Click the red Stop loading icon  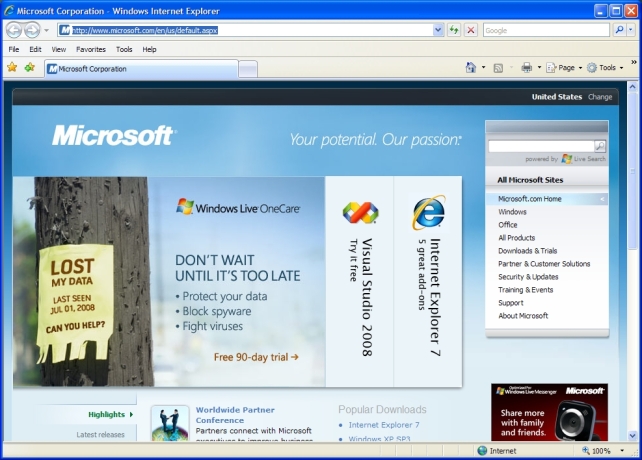[471, 30]
